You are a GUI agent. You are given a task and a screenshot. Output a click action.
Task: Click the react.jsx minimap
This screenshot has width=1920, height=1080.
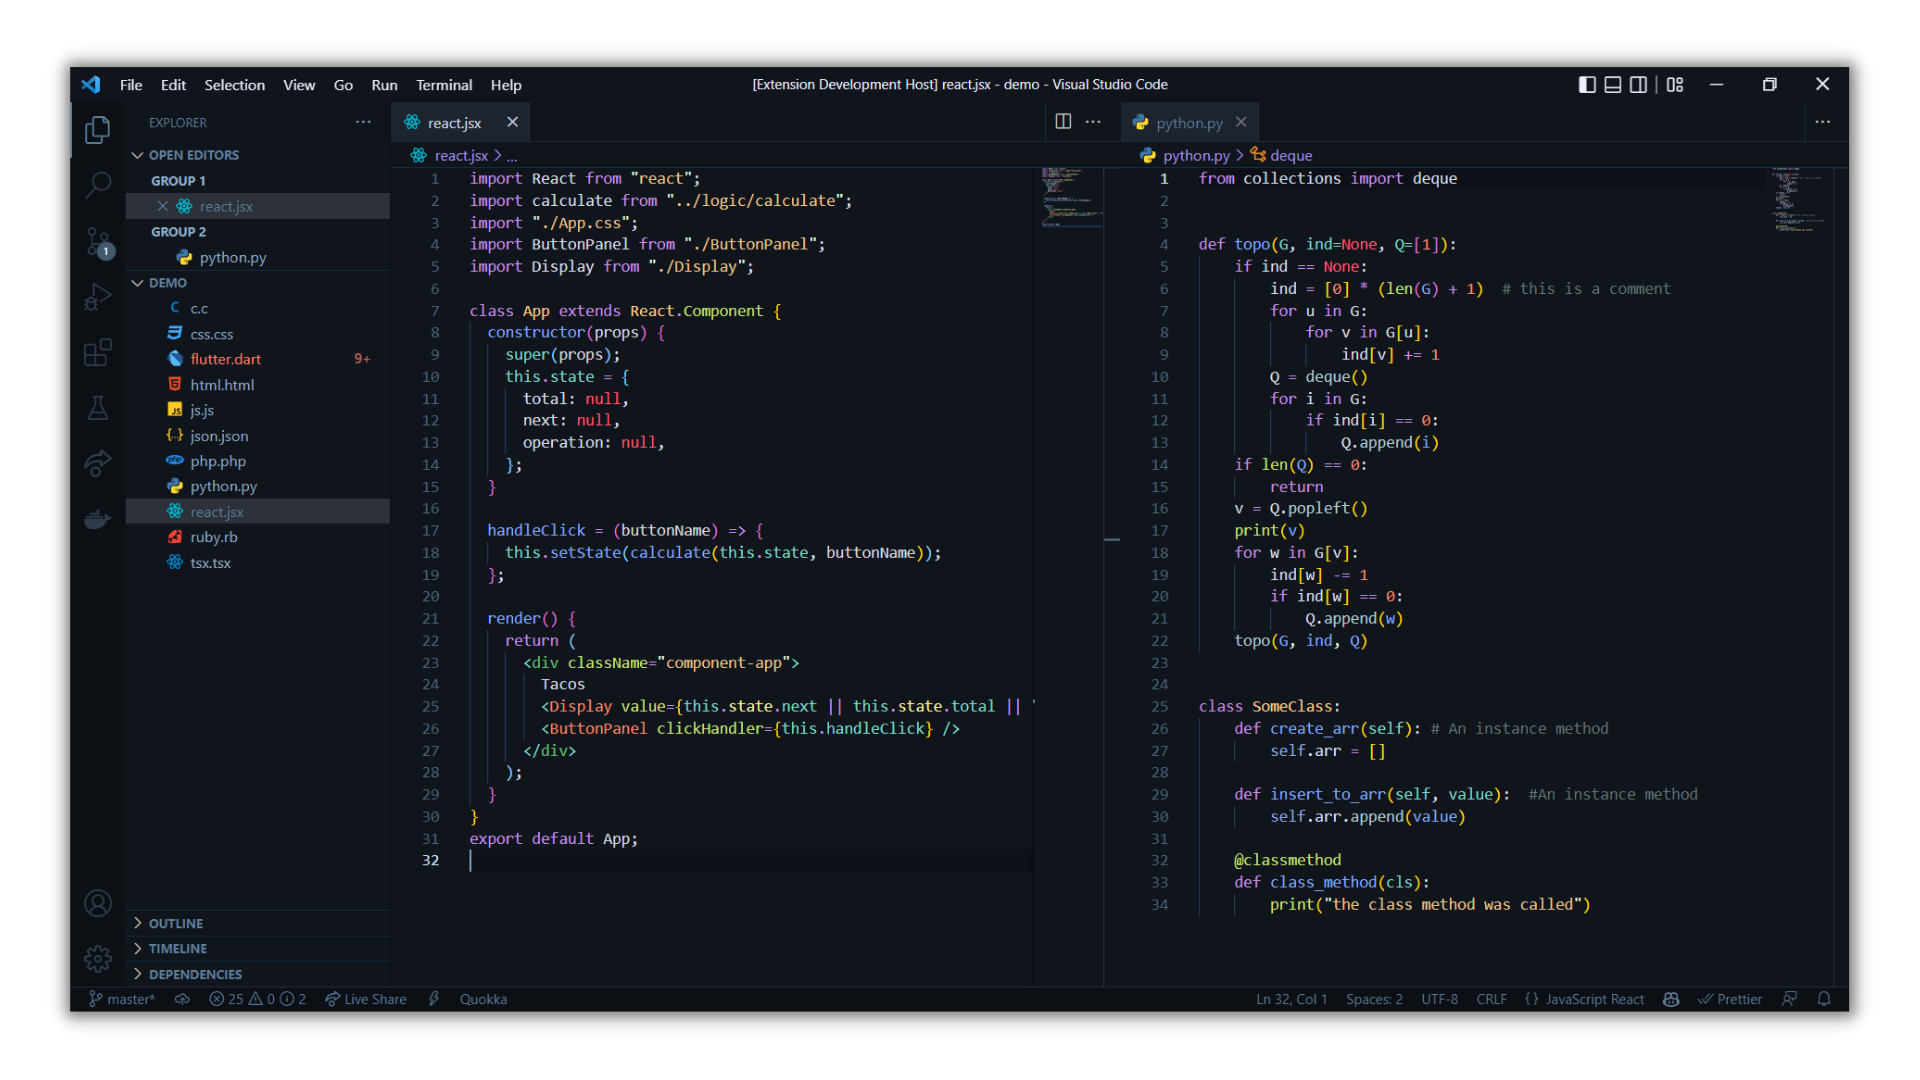(1068, 198)
